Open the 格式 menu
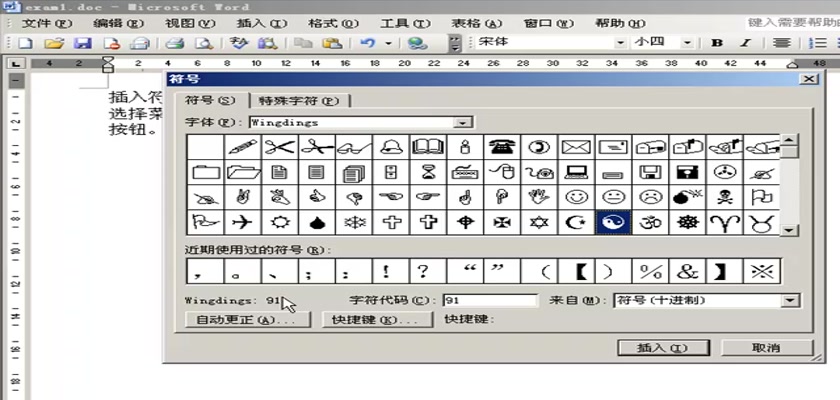 point(333,24)
